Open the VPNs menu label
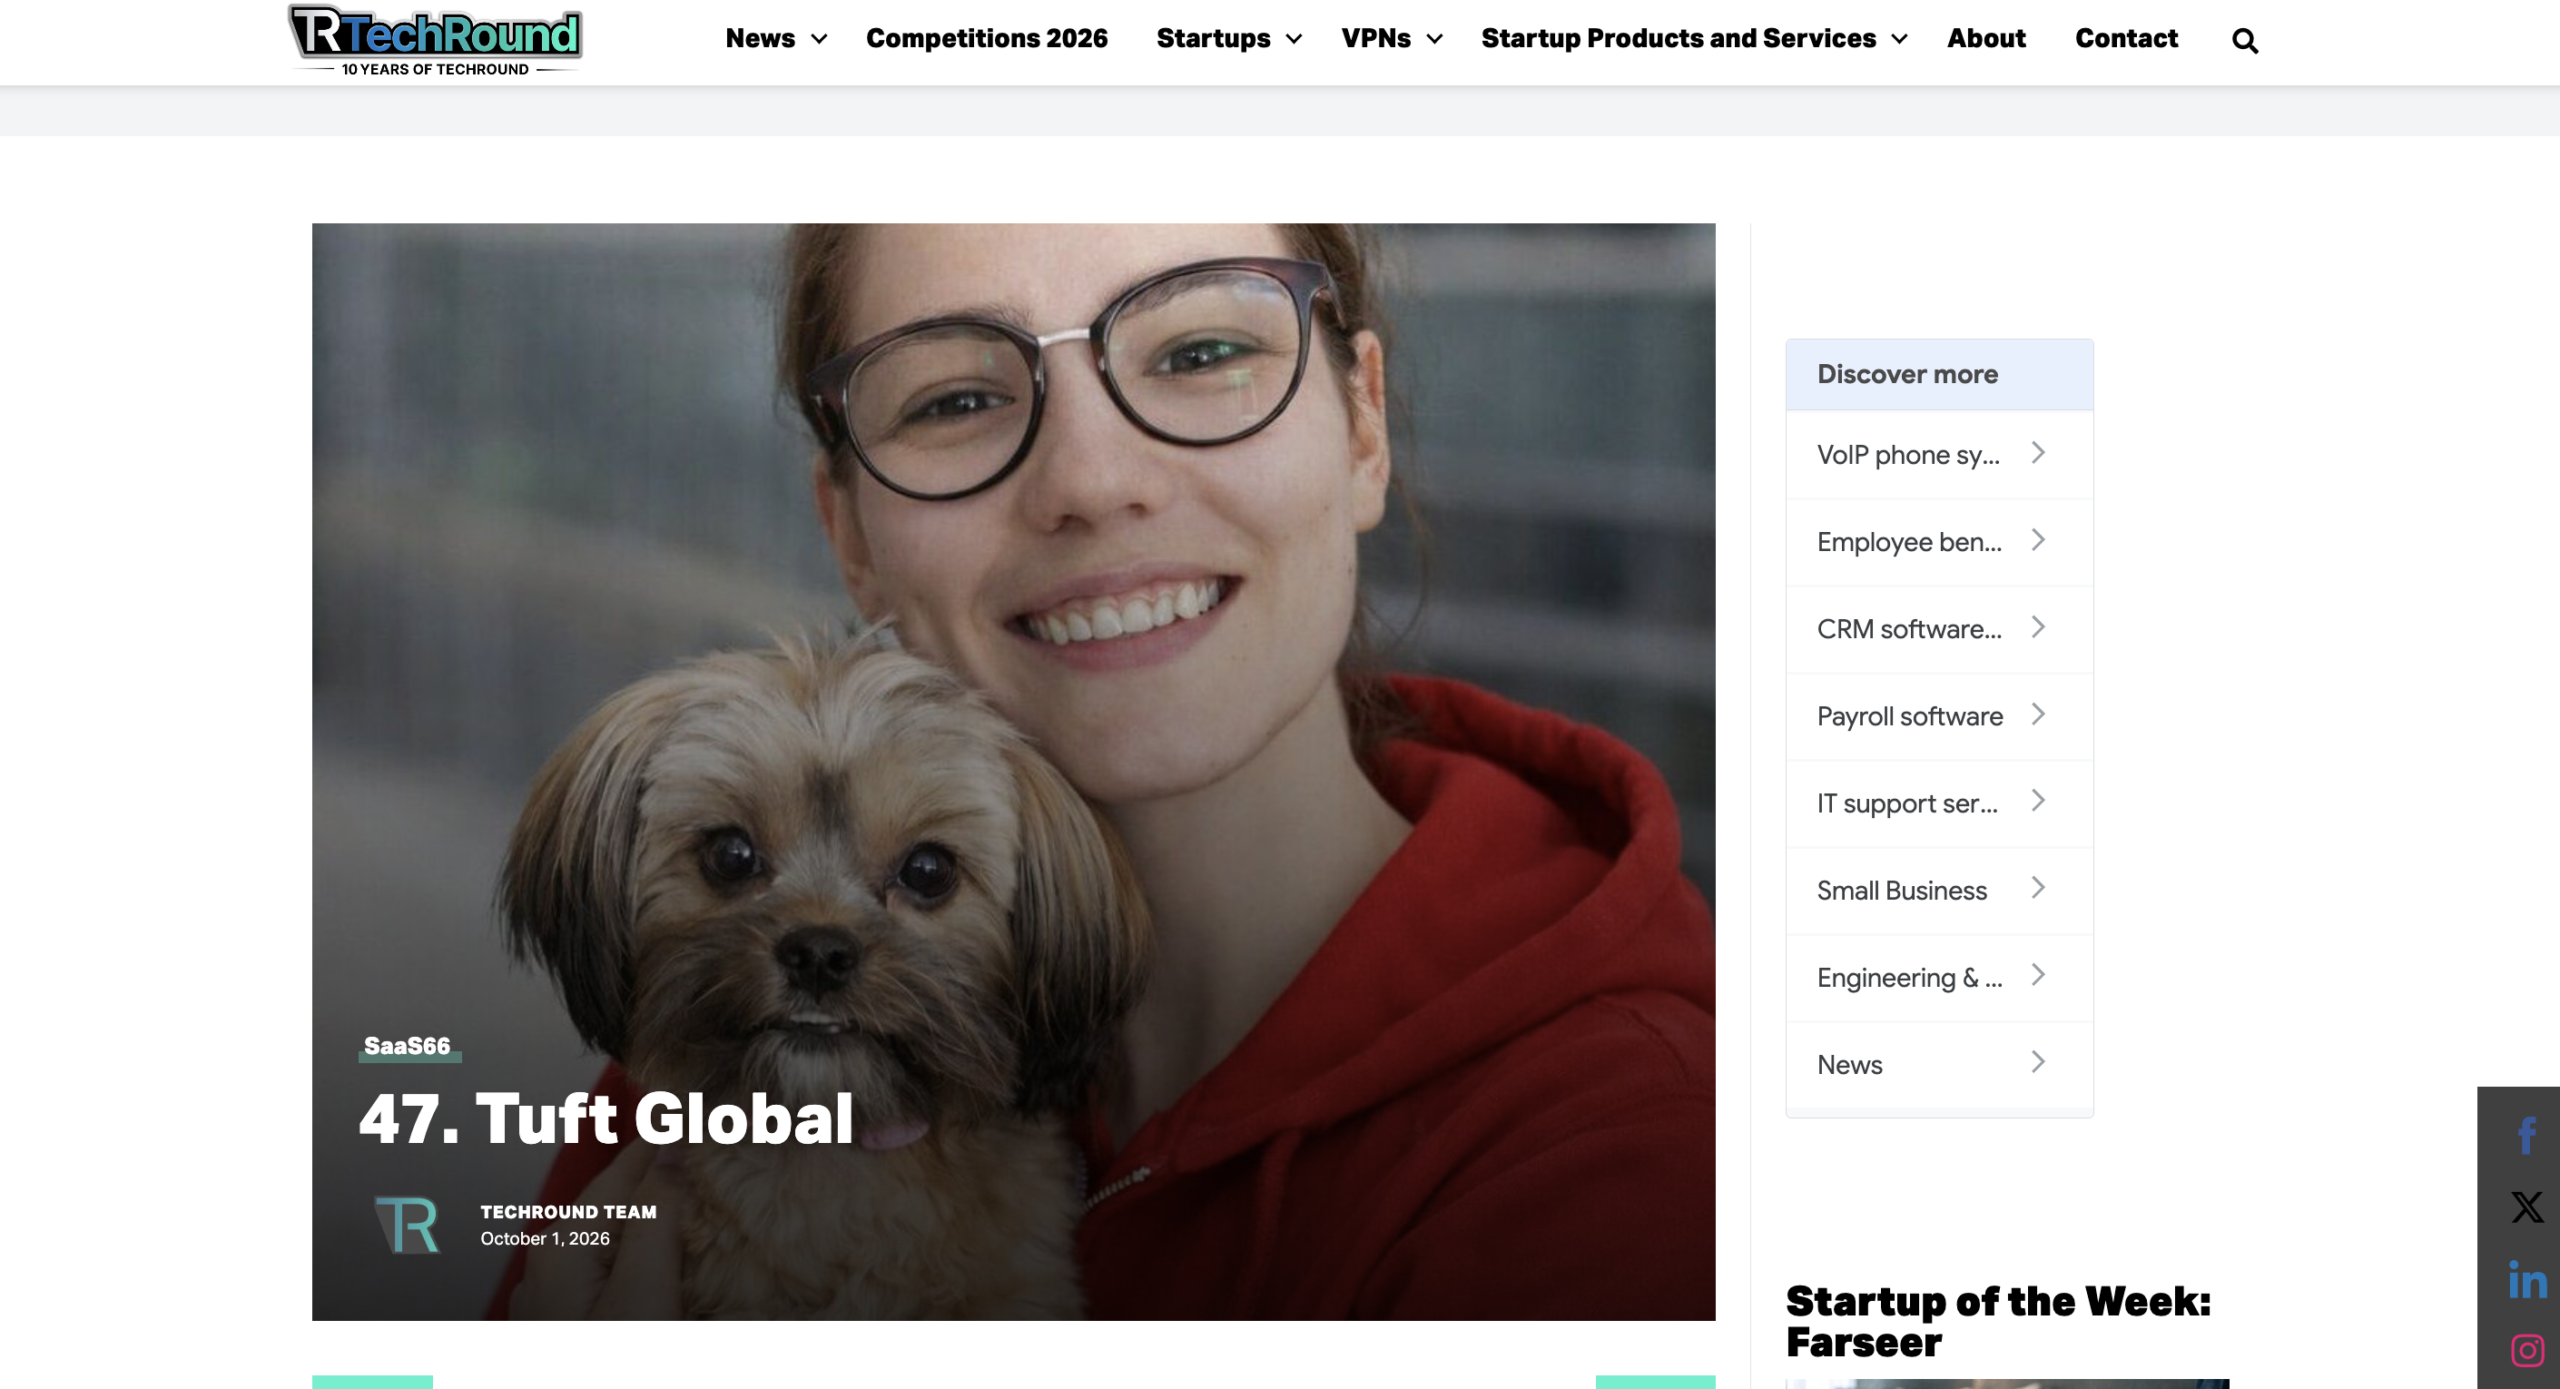This screenshot has height=1389, width=2560. [1375, 38]
